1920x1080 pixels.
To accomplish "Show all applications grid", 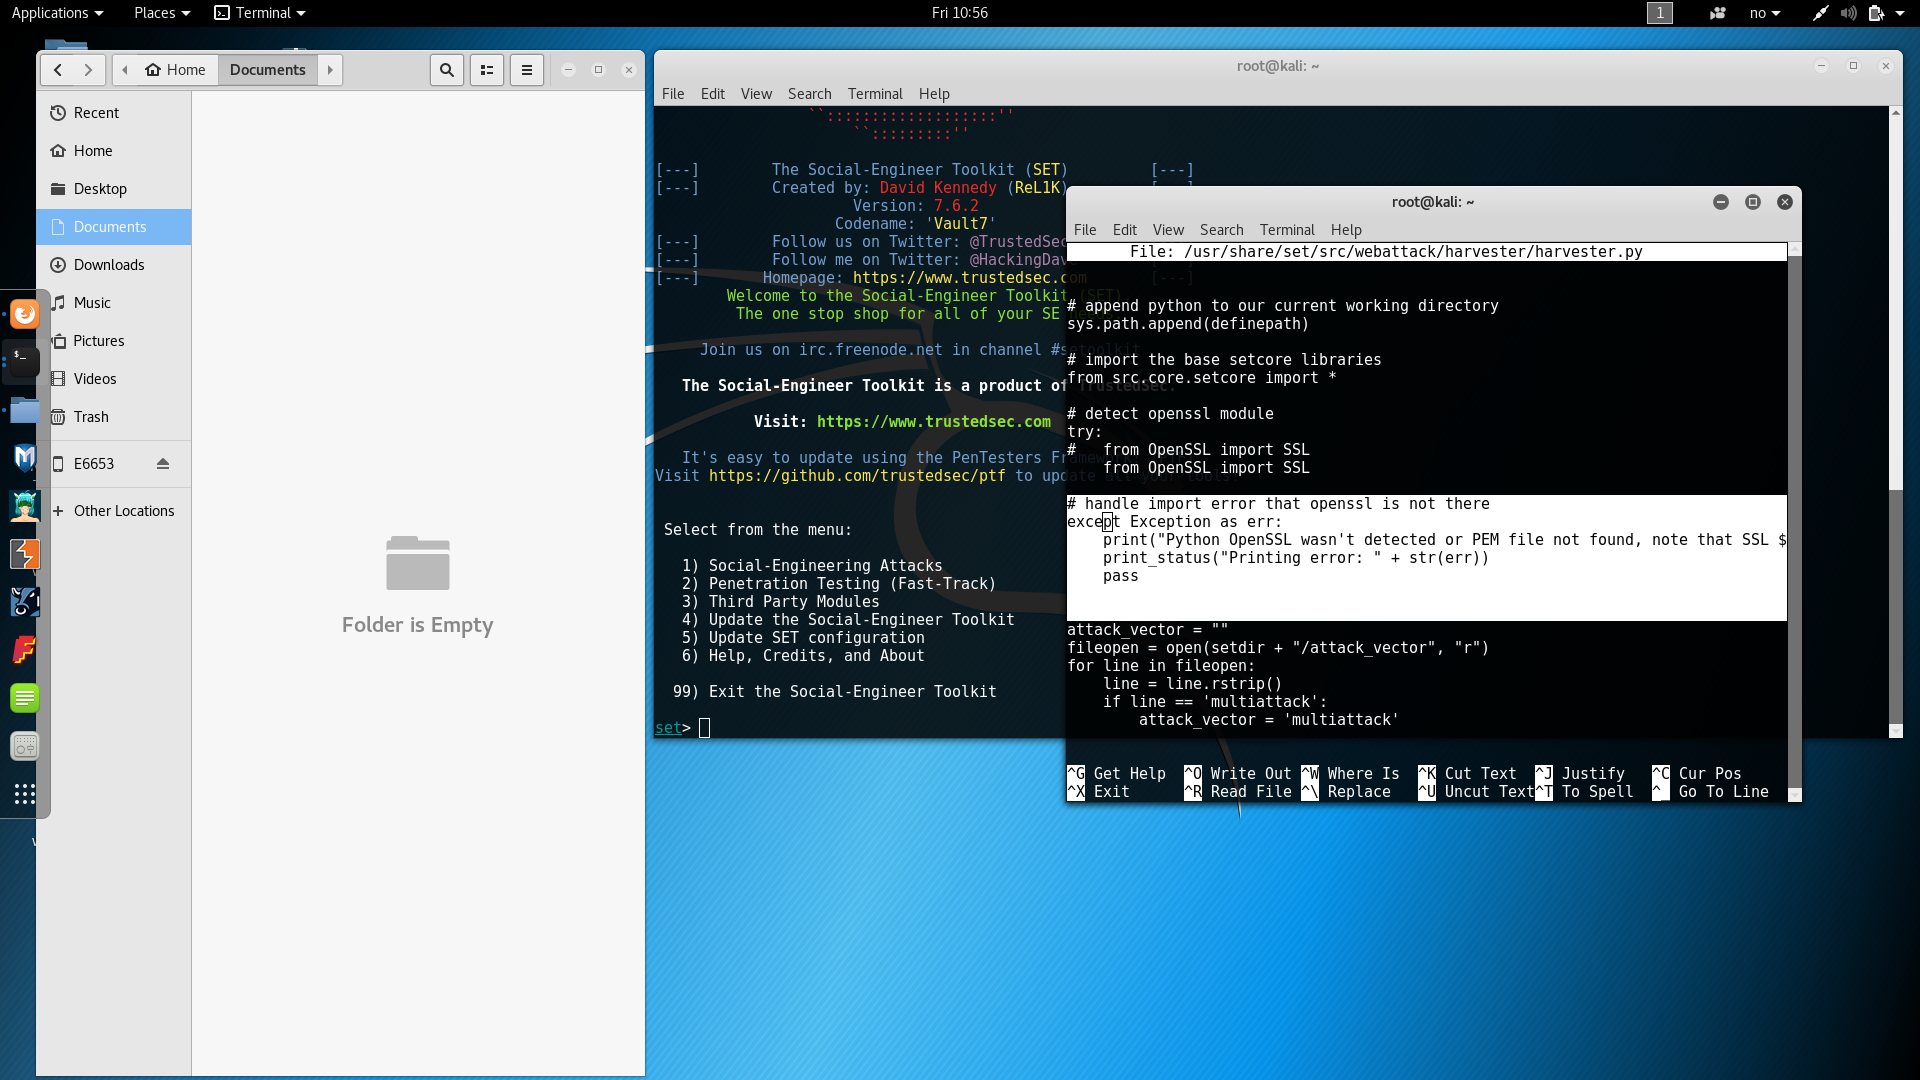I will coord(25,794).
